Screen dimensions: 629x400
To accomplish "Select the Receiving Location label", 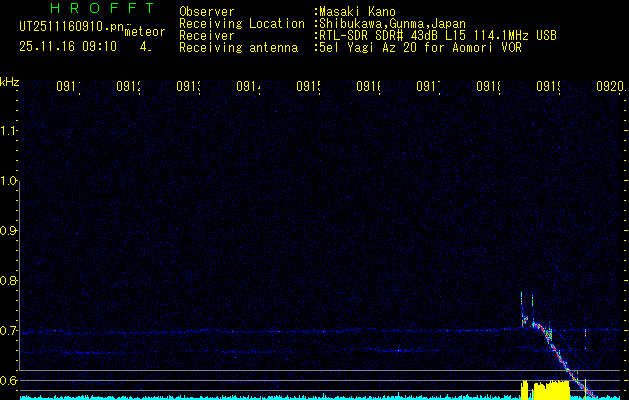I will [x=241, y=23].
